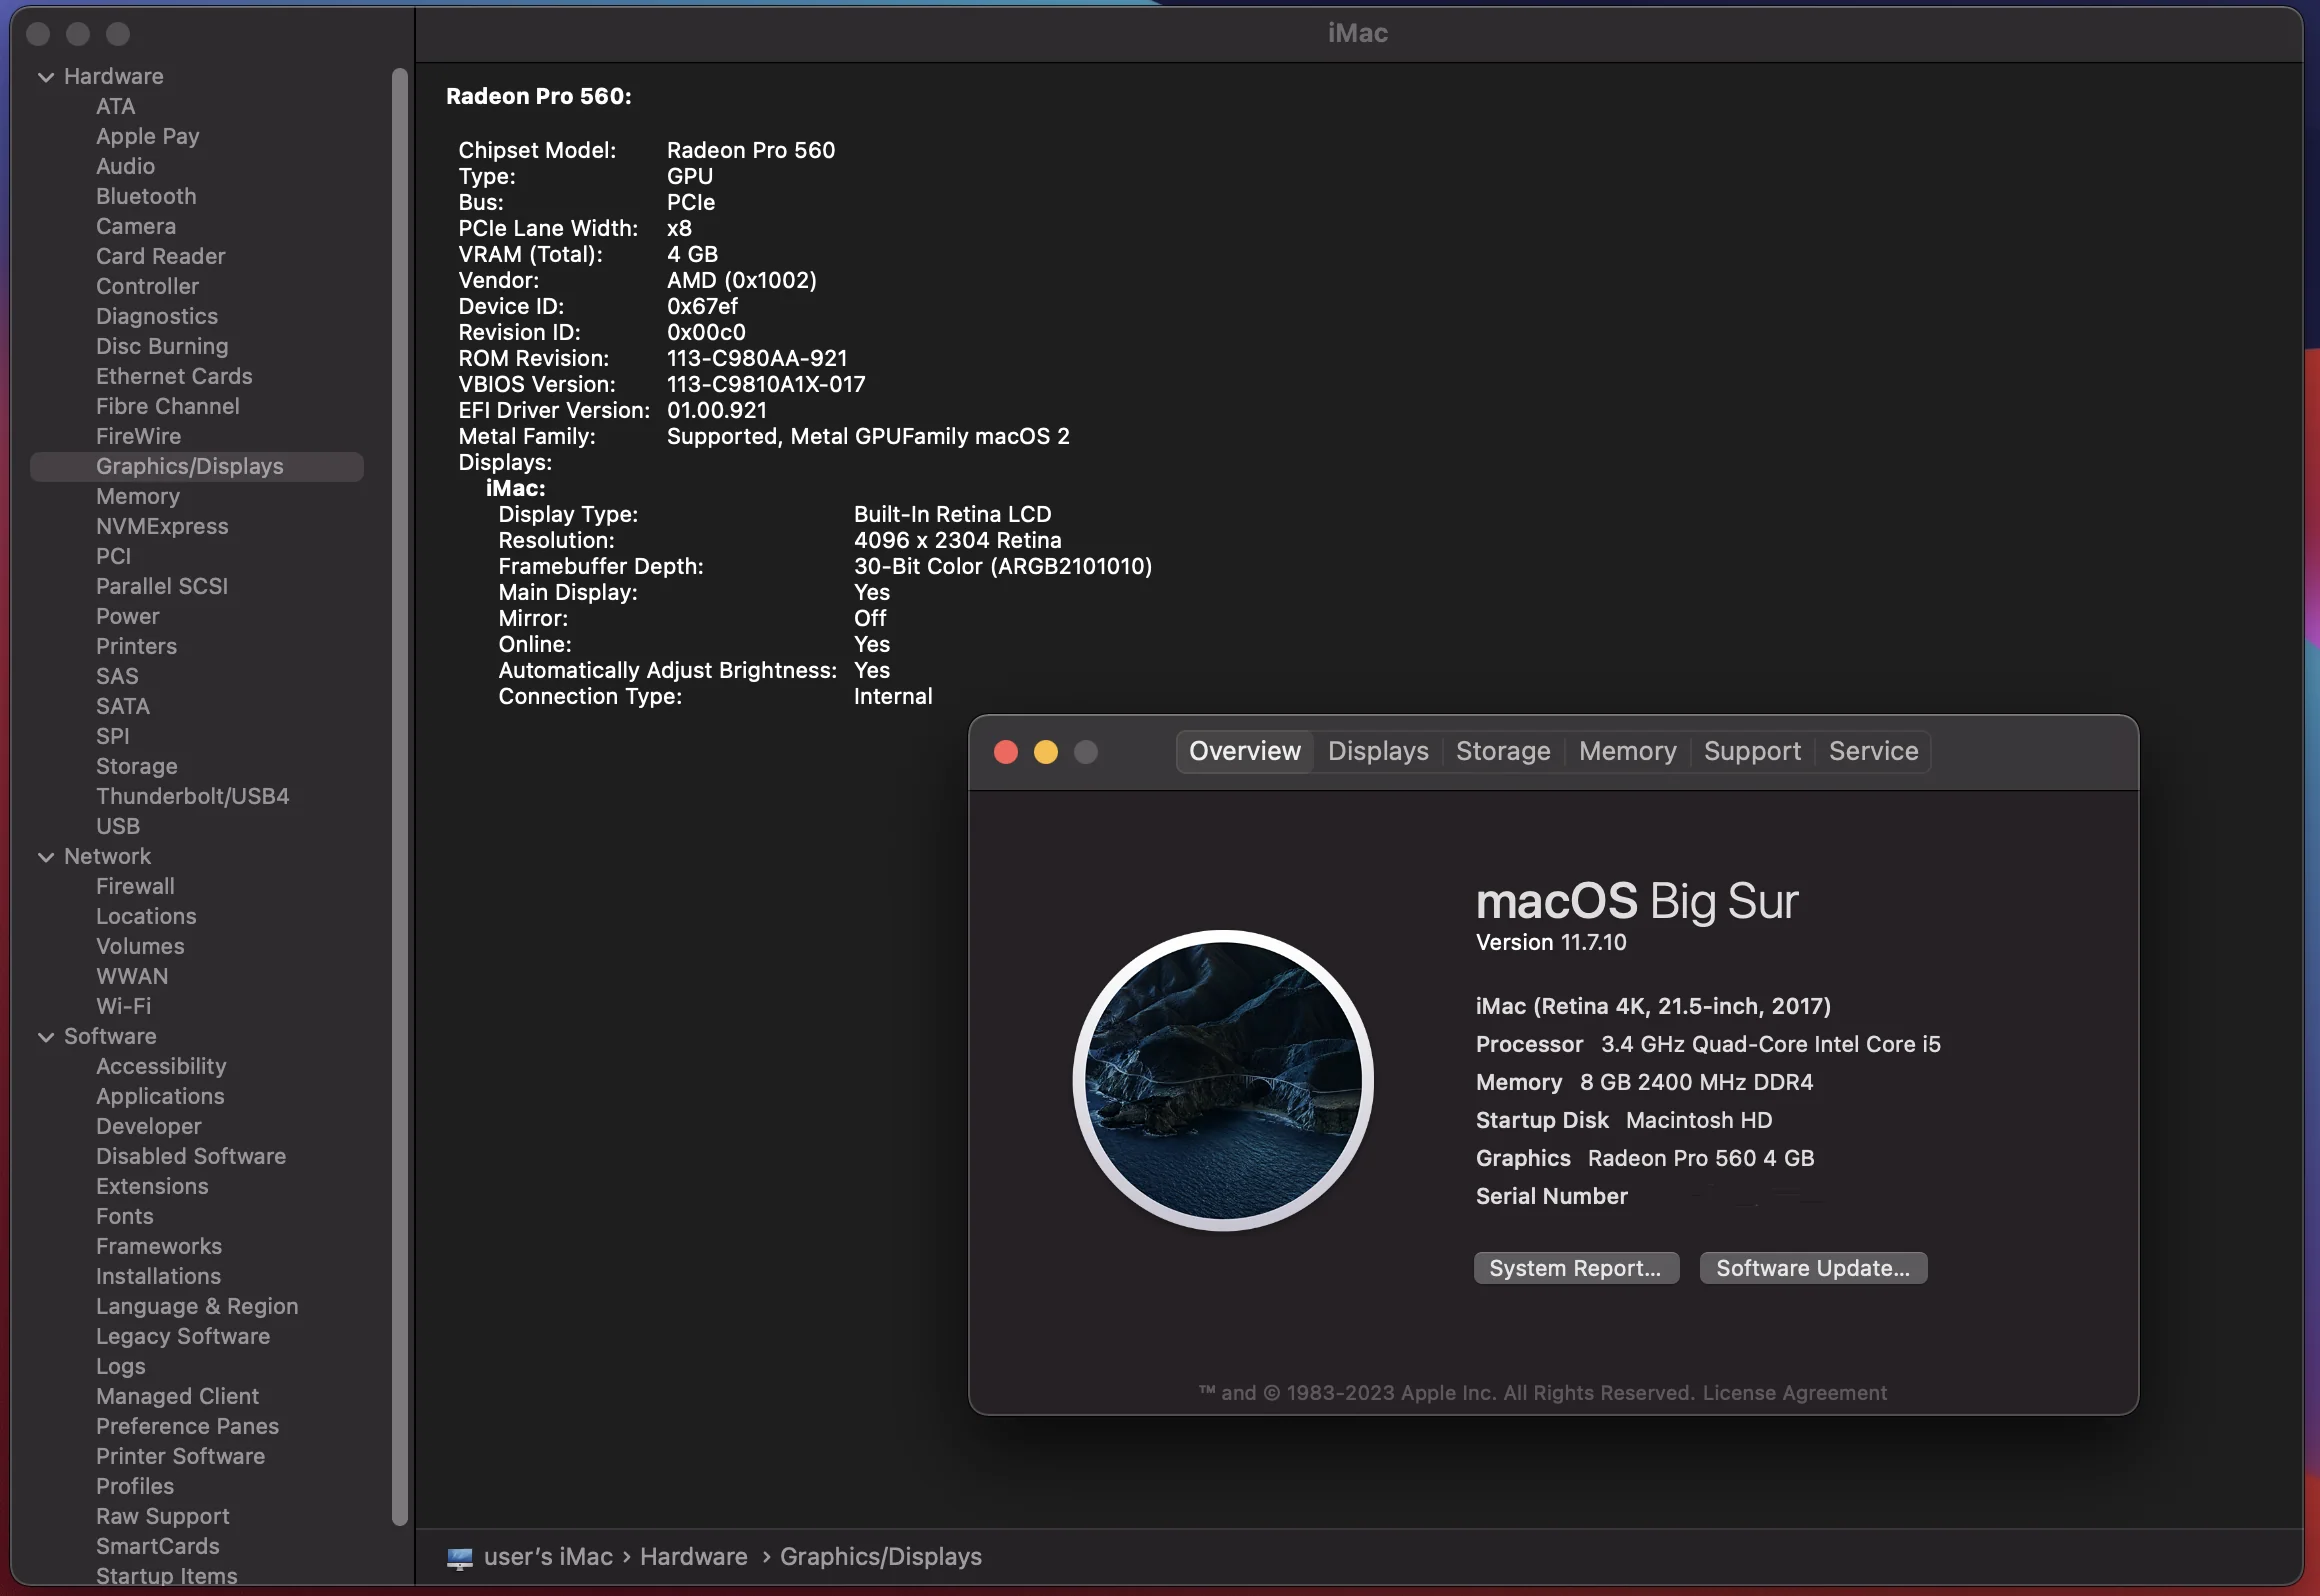Image resolution: width=2320 pixels, height=1596 pixels.
Task: Click Hardware in the bottom path bar
Action: tap(694, 1557)
